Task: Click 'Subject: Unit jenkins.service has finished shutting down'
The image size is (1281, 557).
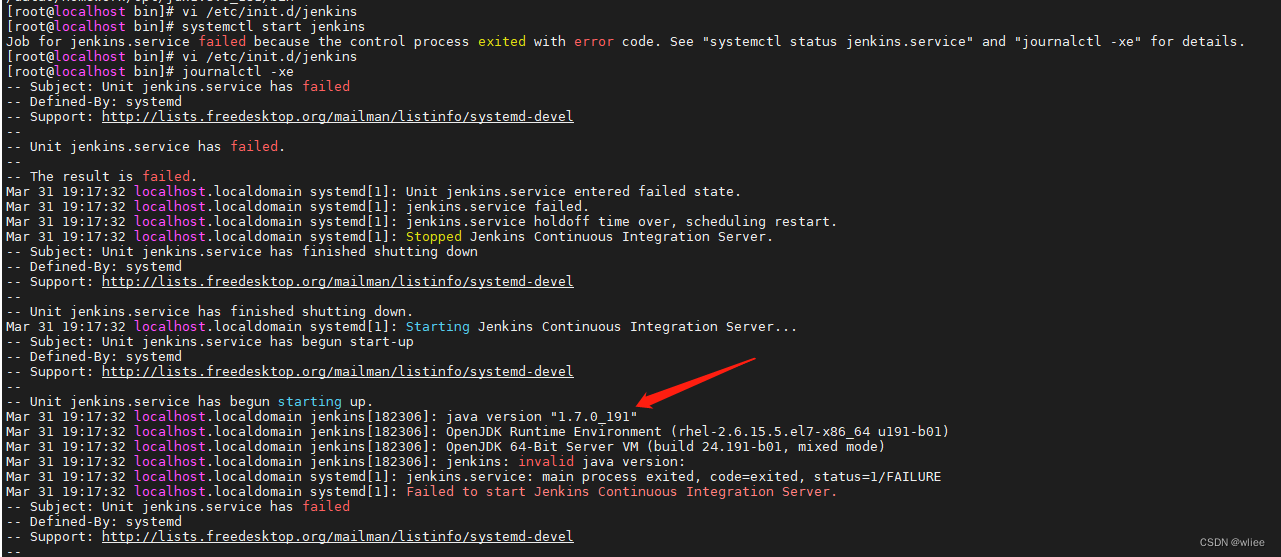Action: (x=254, y=251)
